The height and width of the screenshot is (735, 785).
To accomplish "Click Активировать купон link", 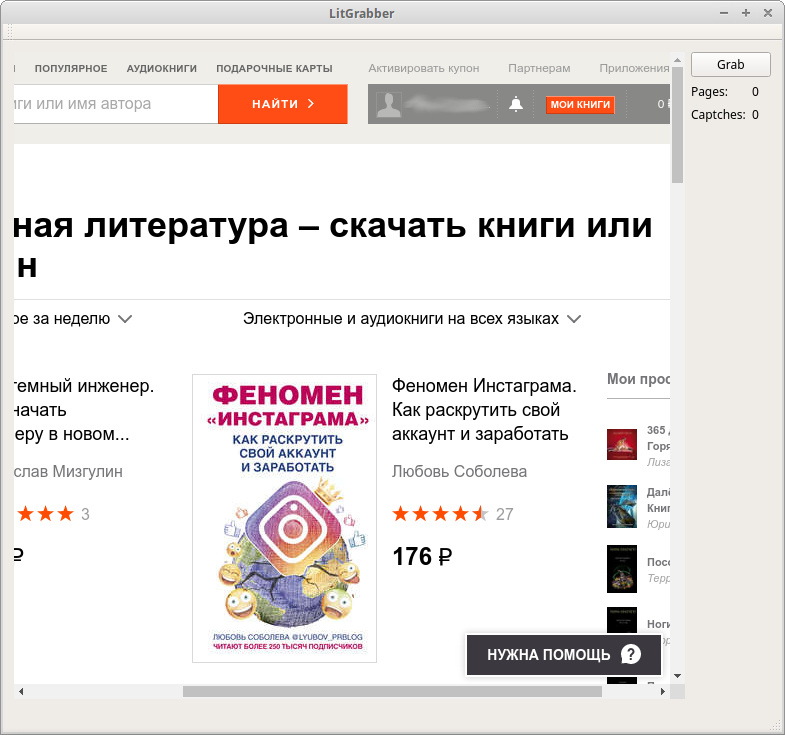I will click(424, 68).
